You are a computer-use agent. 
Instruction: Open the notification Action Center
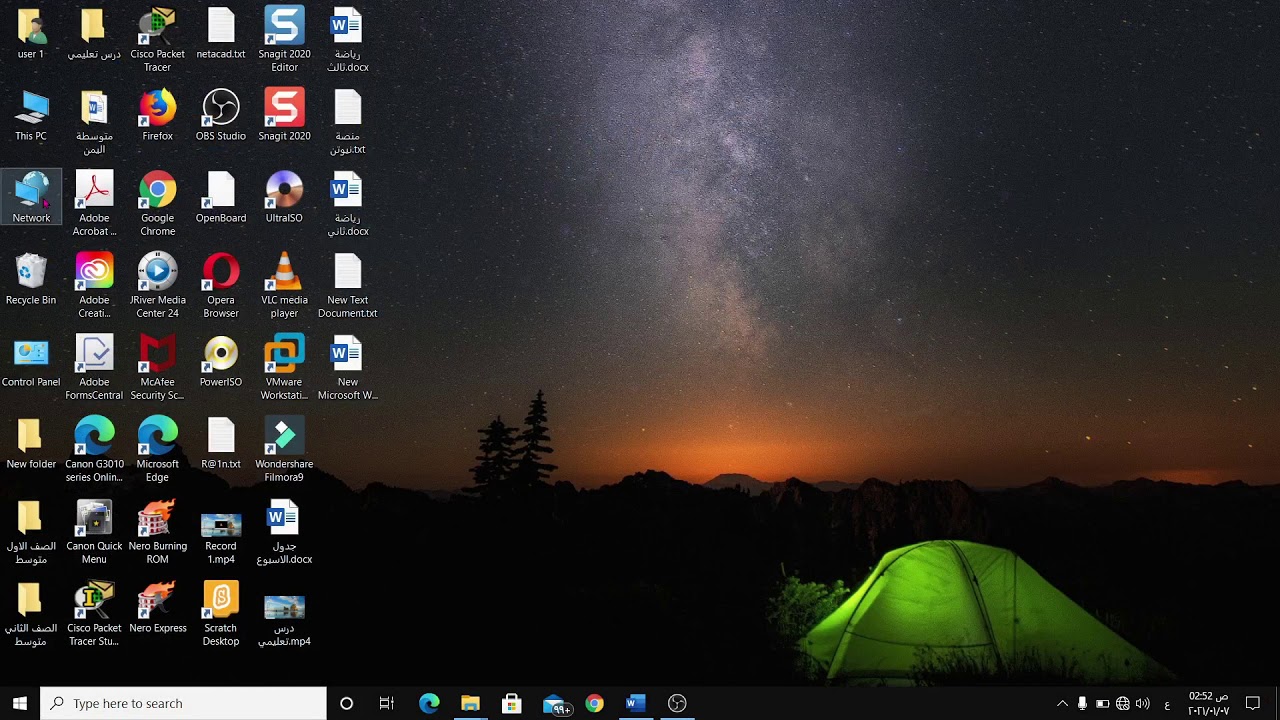click(1253, 703)
